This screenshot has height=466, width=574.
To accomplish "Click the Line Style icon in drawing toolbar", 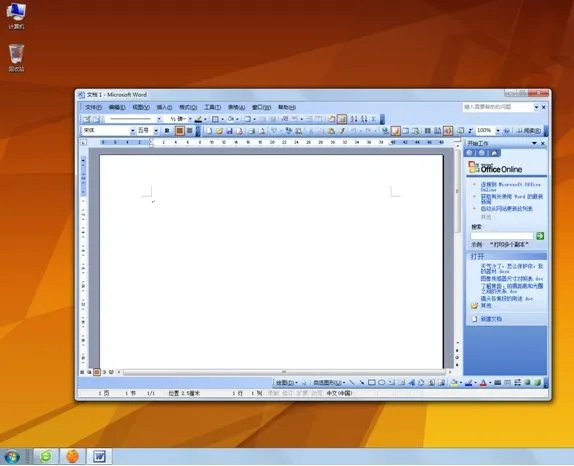I will pyautogui.click(x=497, y=383).
